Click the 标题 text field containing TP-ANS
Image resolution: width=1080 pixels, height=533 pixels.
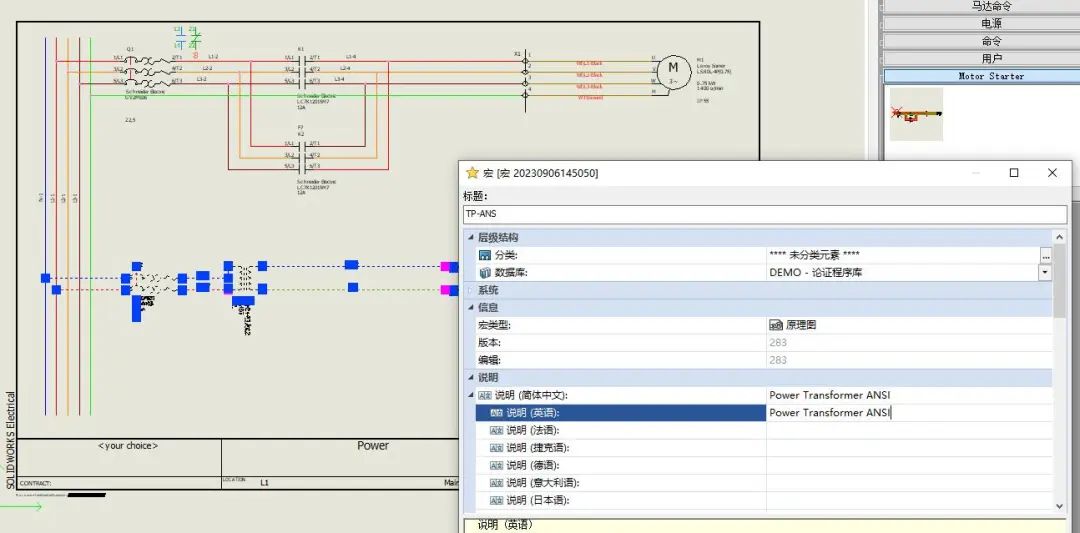tap(765, 214)
